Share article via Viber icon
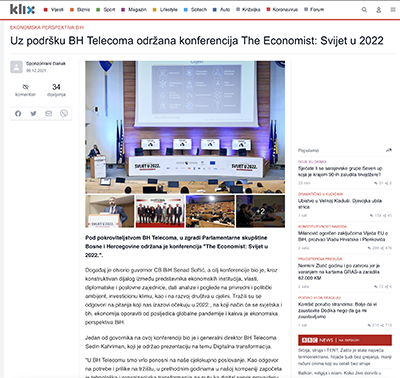The height and width of the screenshot is (378, 400). (x=64, y=114)
